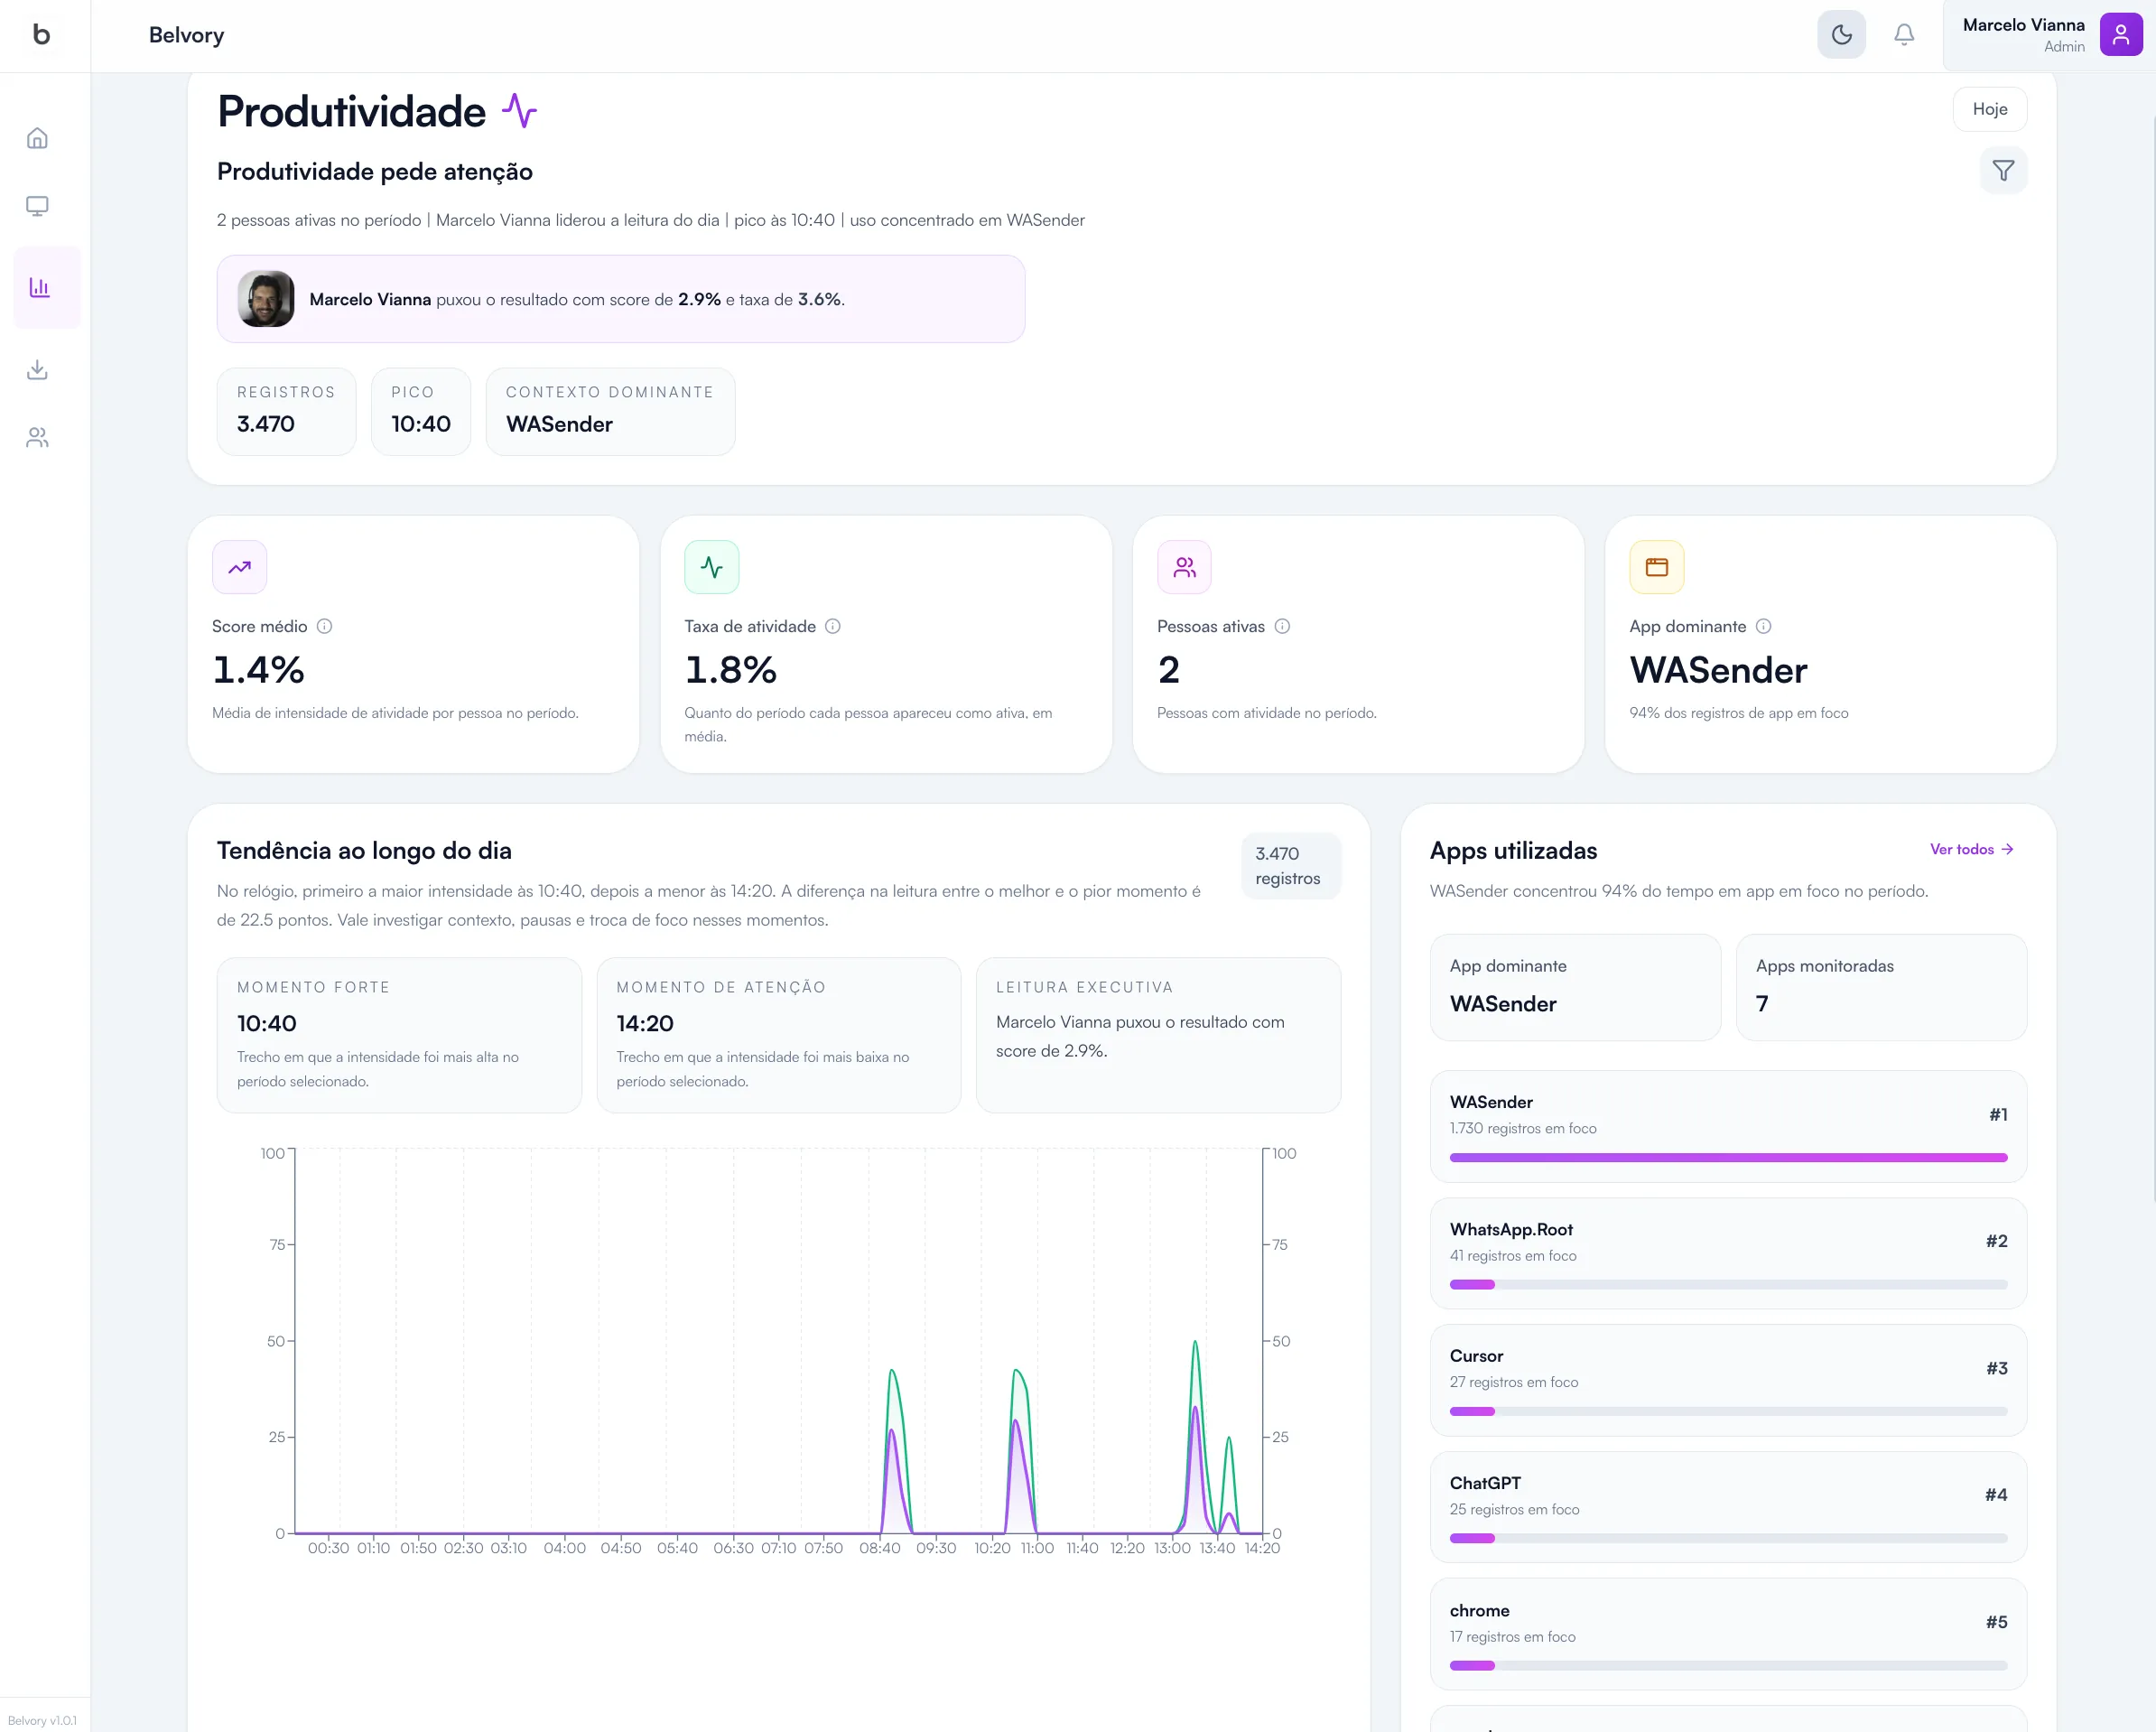The image size is (2156, 1732).
Task: Click the Belvory logo in the sidebar
Action: click(41, 35)
